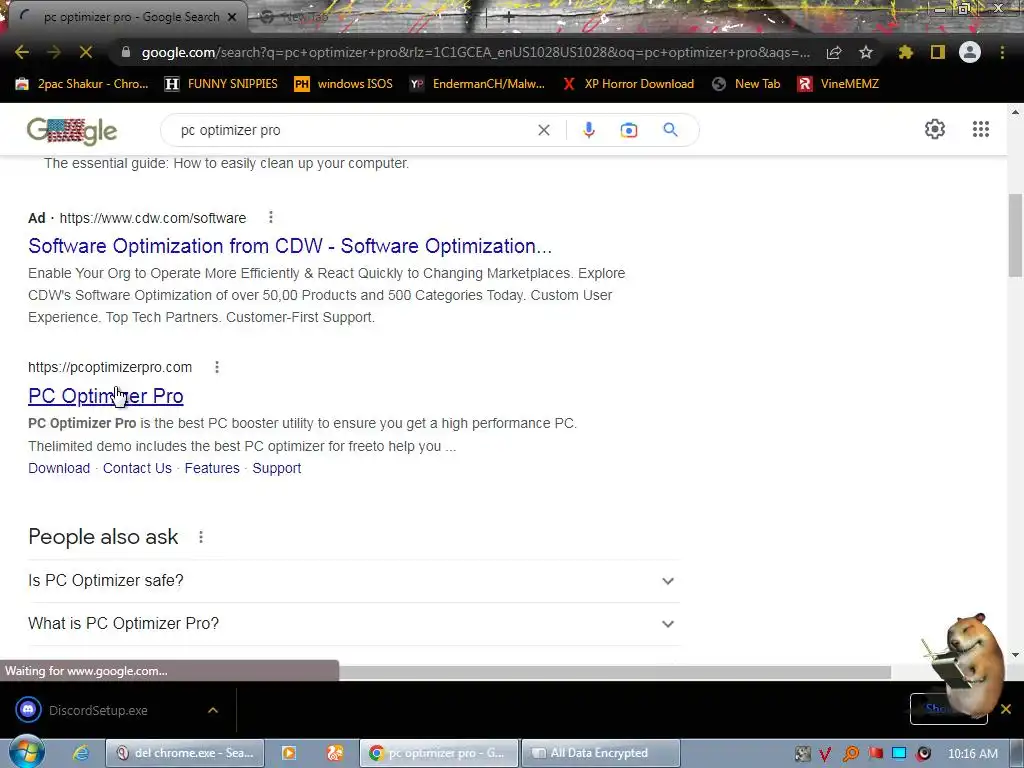The width and height of the screenshot is (1024, 768).
Task: Open the VineMEMZ bookmark
Action: pyautogui.click(x=839, y=84)
